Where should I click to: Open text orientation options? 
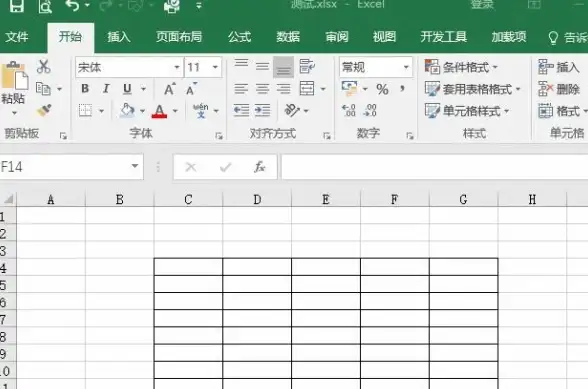coord(292,111)
